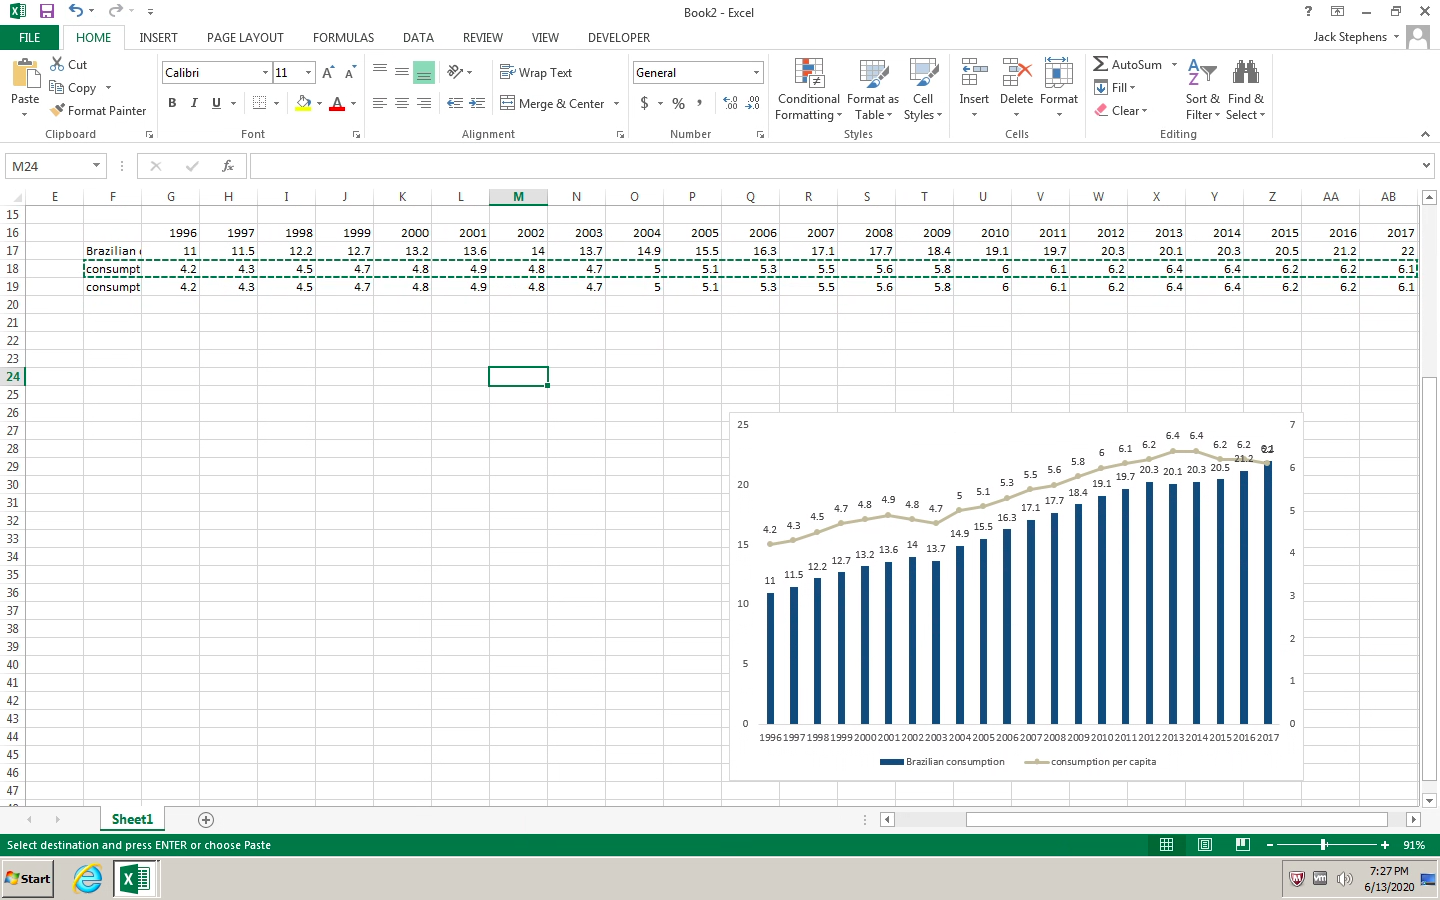Image resolution: width=1440 pixels, height=900 pixels.
Task: Click the Find & Select binoculars icon
Action: point(1245,74)
